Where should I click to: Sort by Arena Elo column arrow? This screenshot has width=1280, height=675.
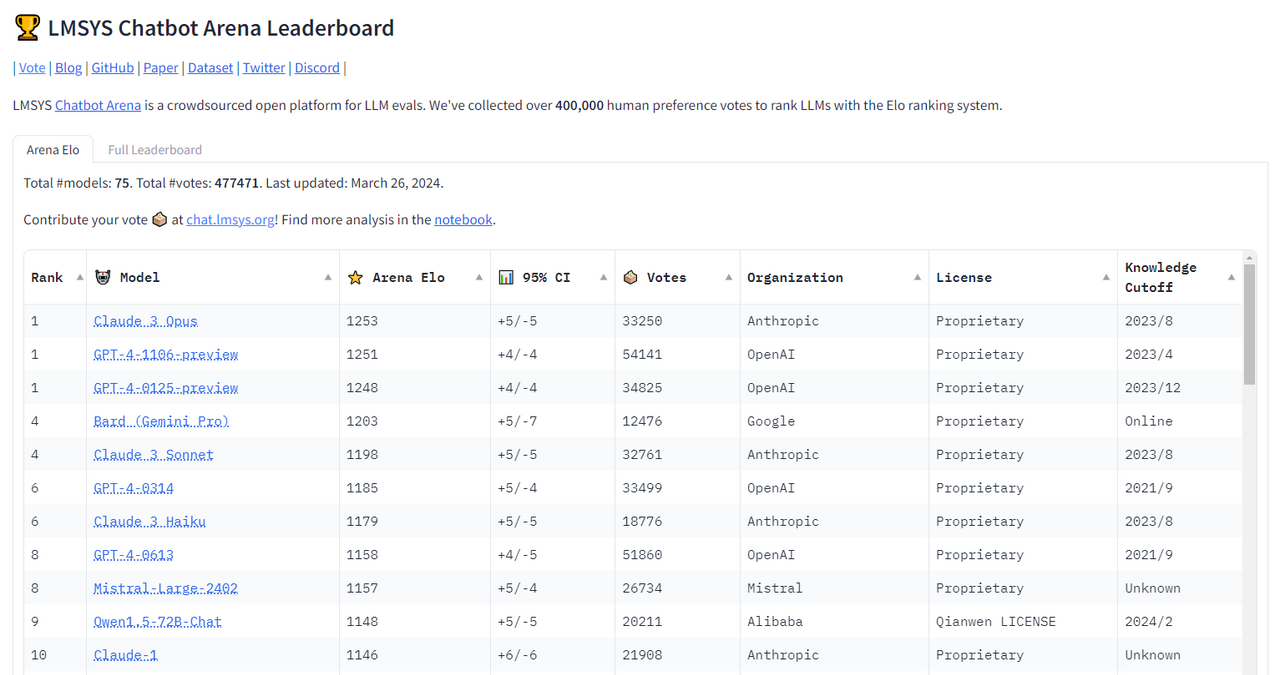479,277
